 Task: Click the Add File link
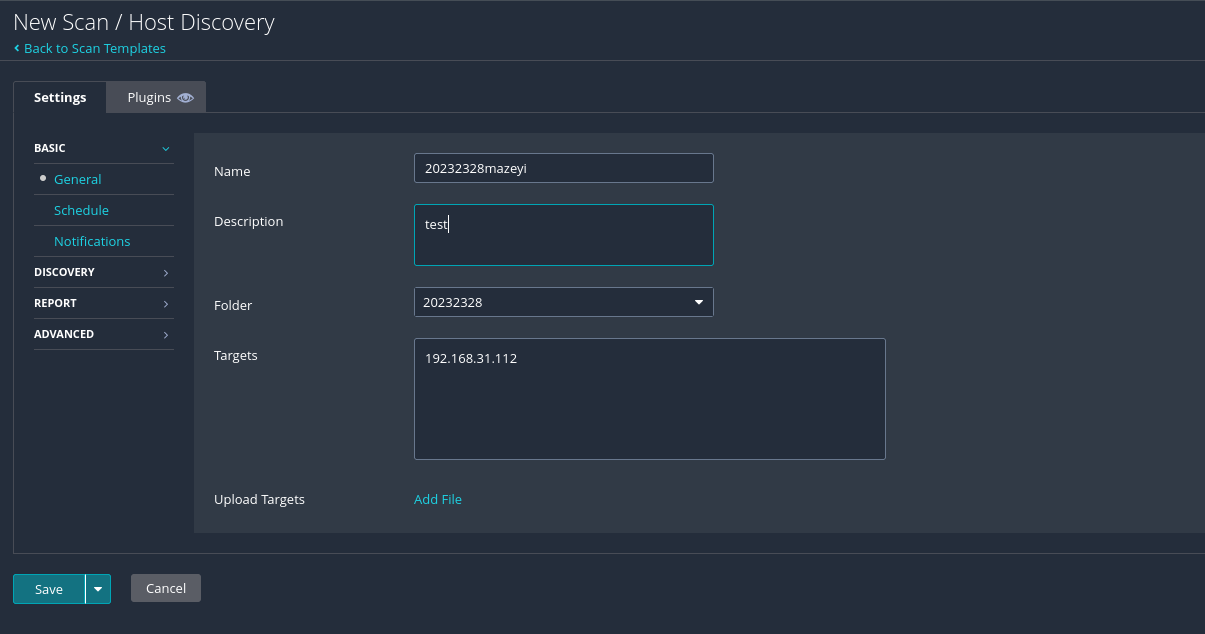pos(438,499)
